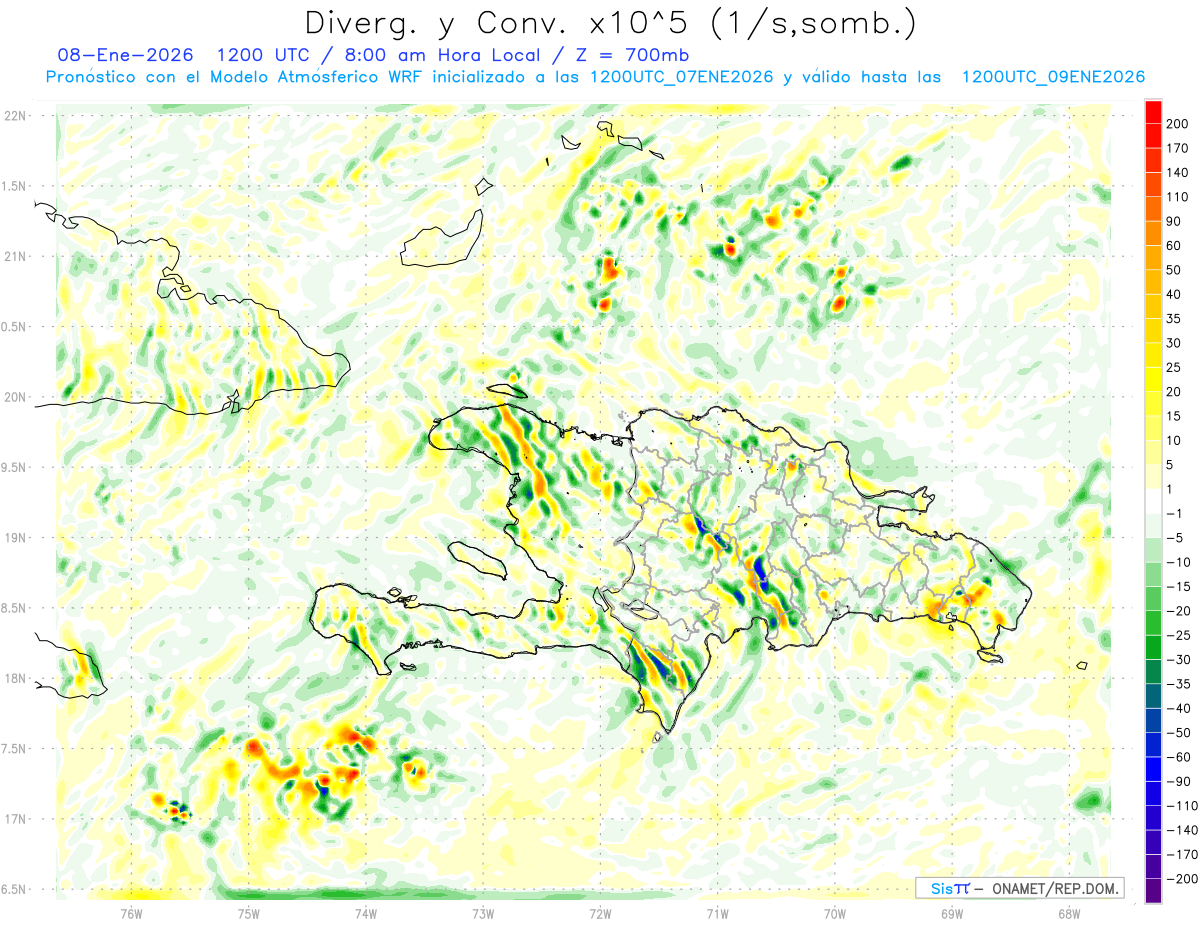This screenshot has height=927, width=1200.
Task: Select the title 'Diverg. y Conv. x10^5 (1/s,somb.)'
Action: click(x=610, y=22)
